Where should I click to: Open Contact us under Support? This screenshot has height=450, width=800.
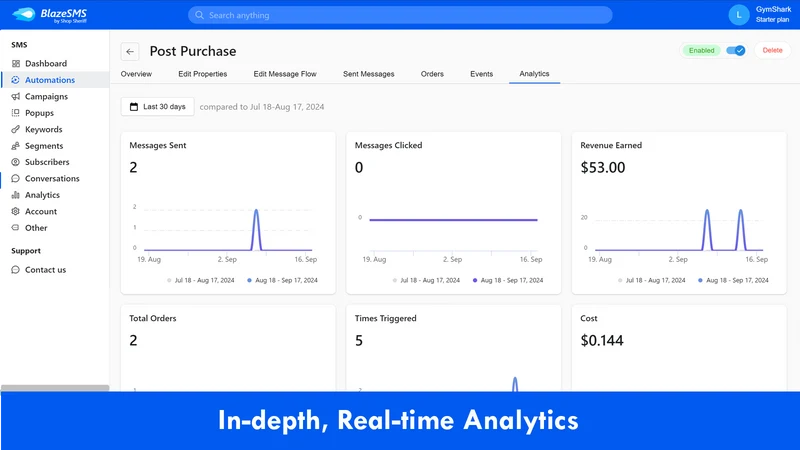(x=45, y=270)
